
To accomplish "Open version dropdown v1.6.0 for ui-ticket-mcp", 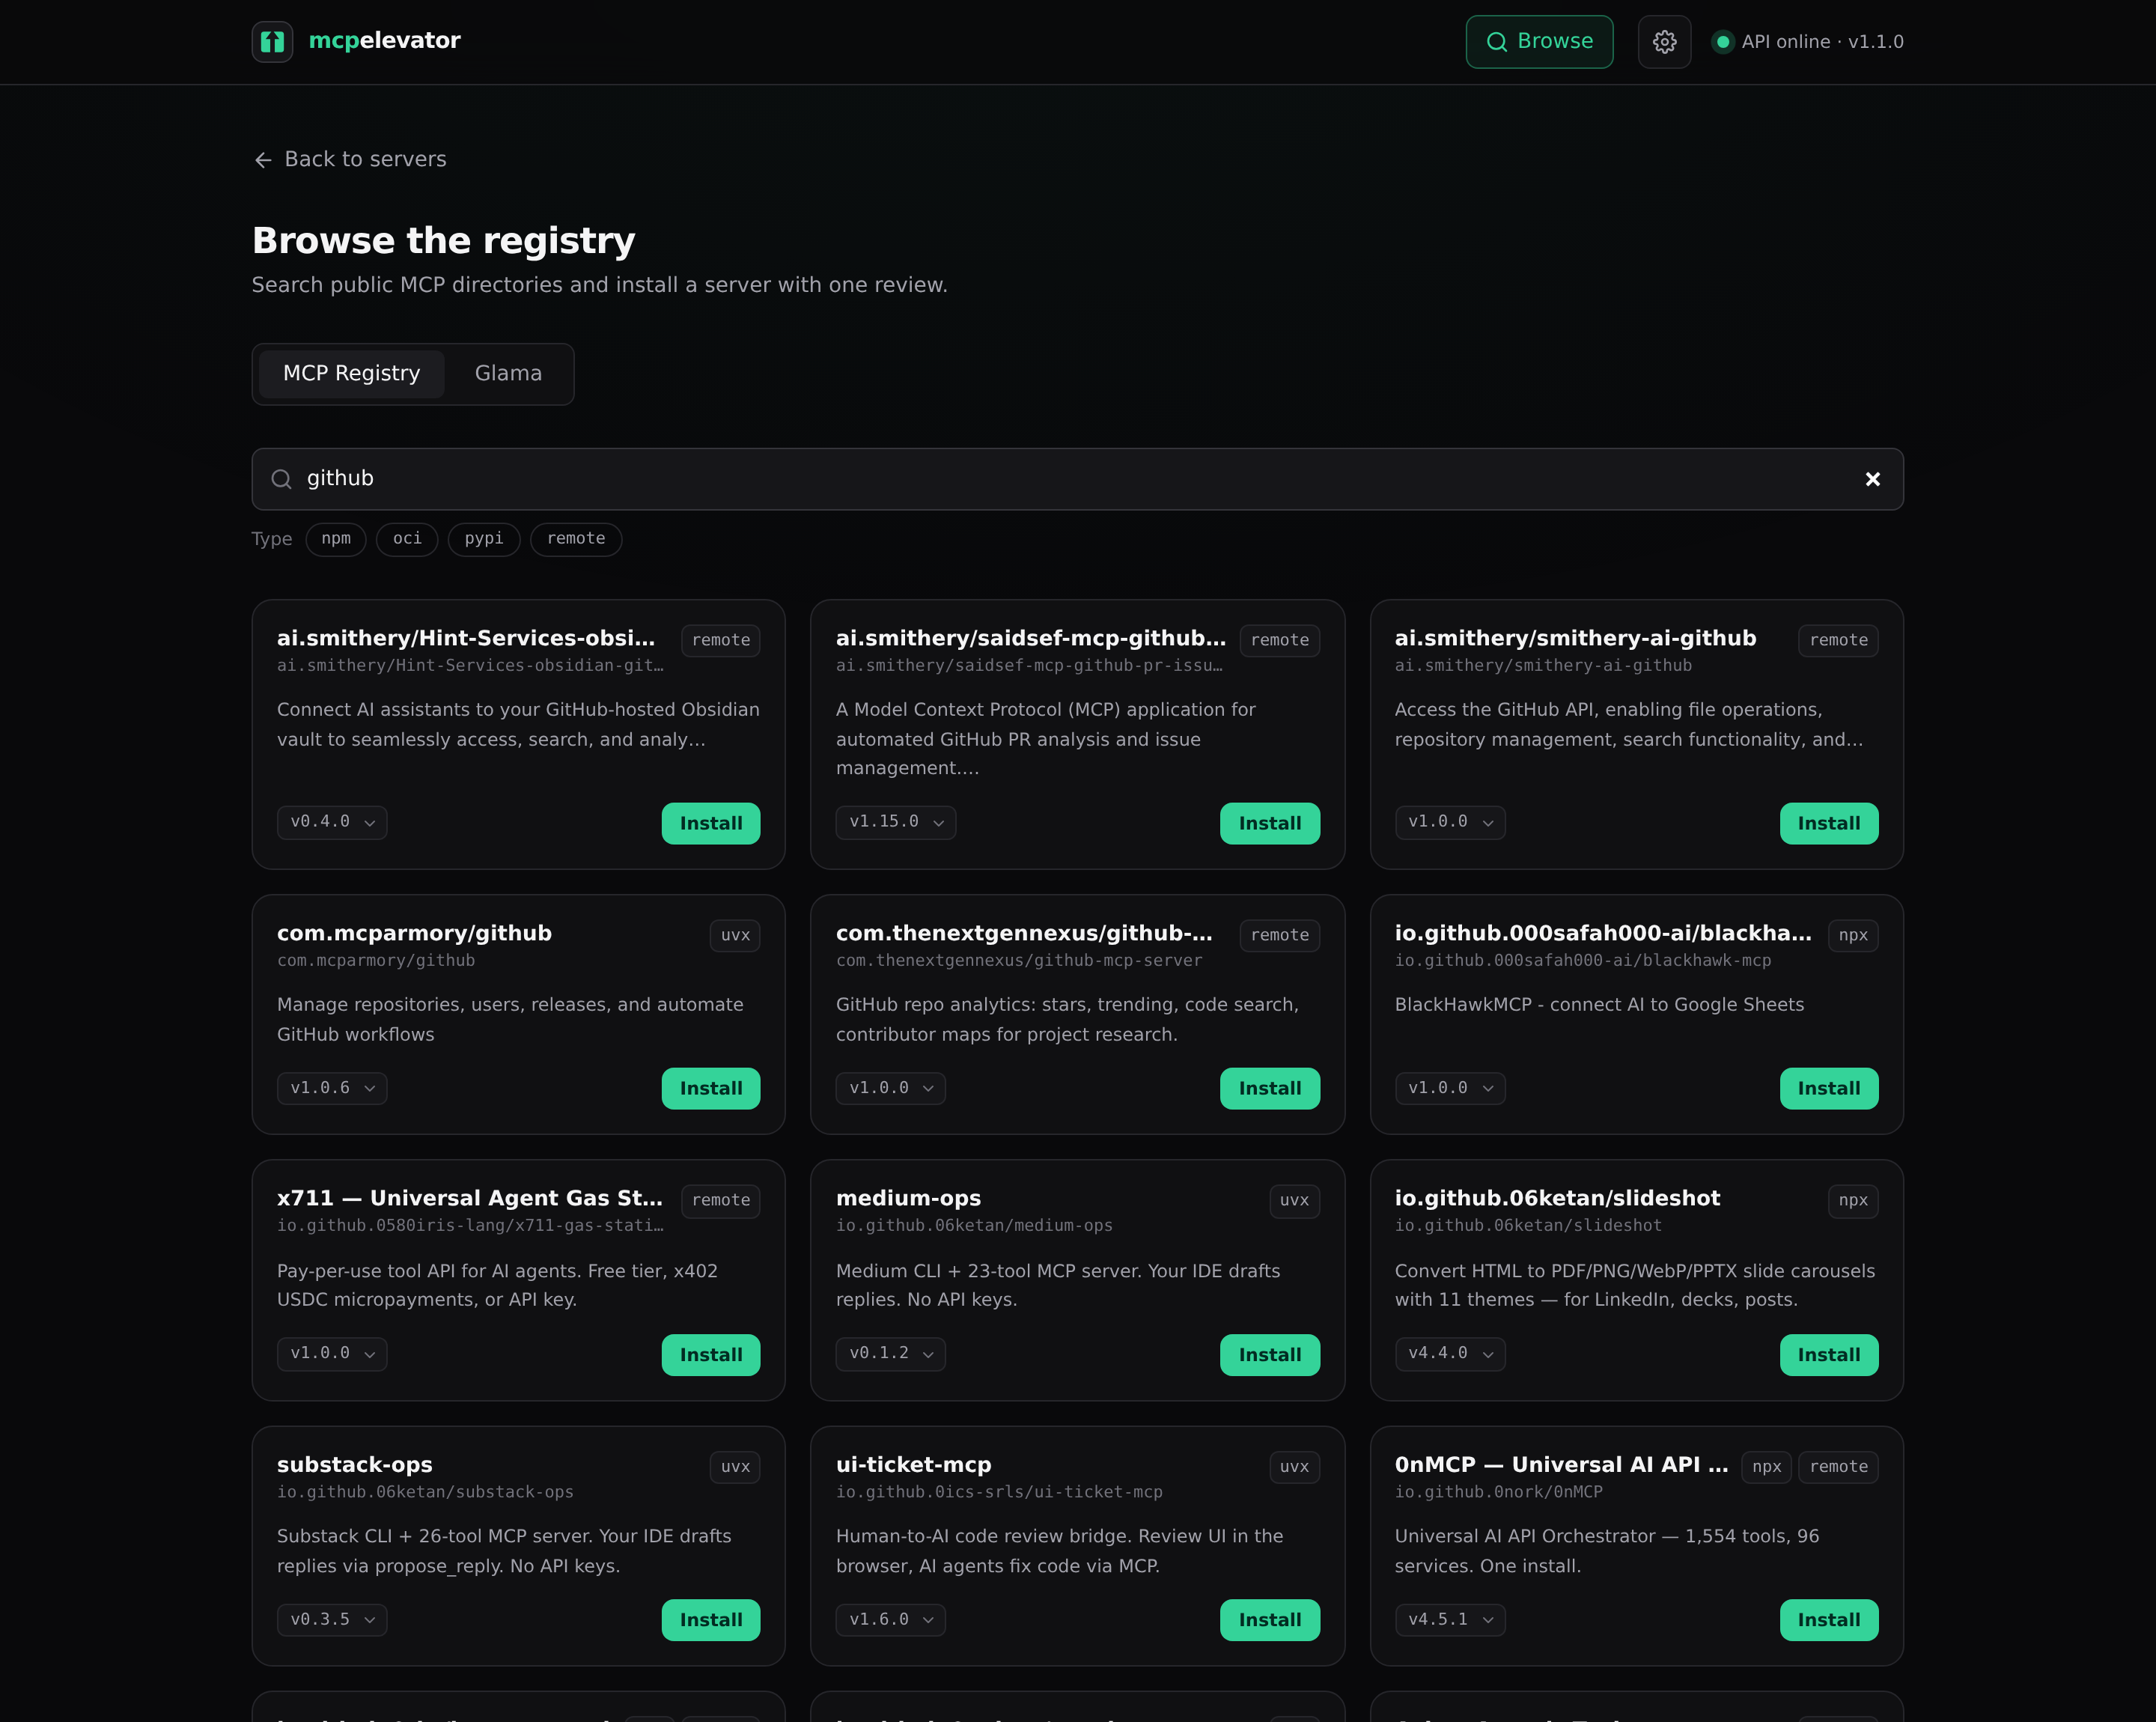I will 891,1620.
